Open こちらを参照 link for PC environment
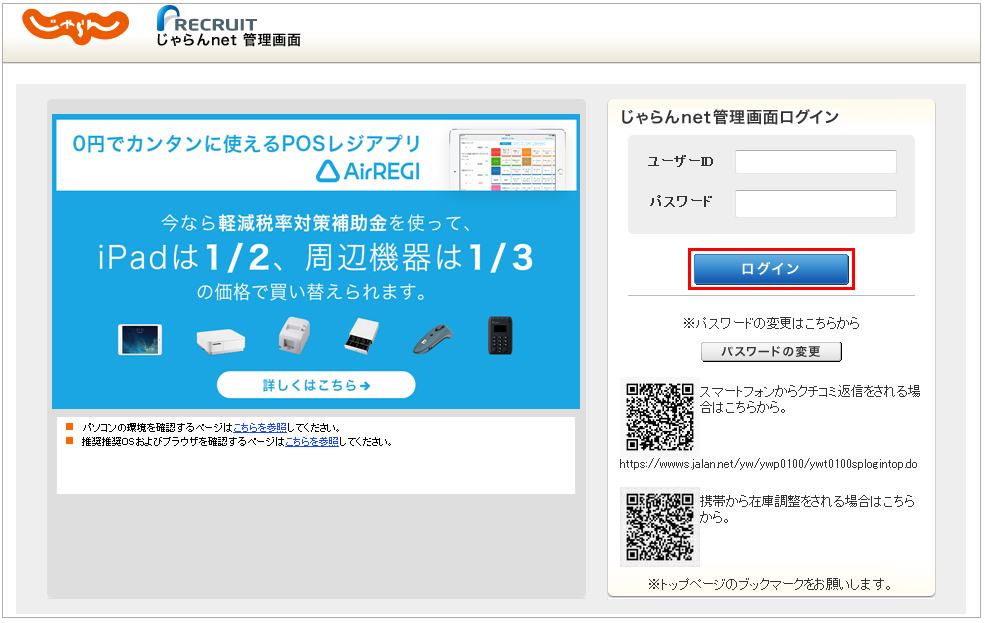Screen dimensions: 985x623 (259, 427)
